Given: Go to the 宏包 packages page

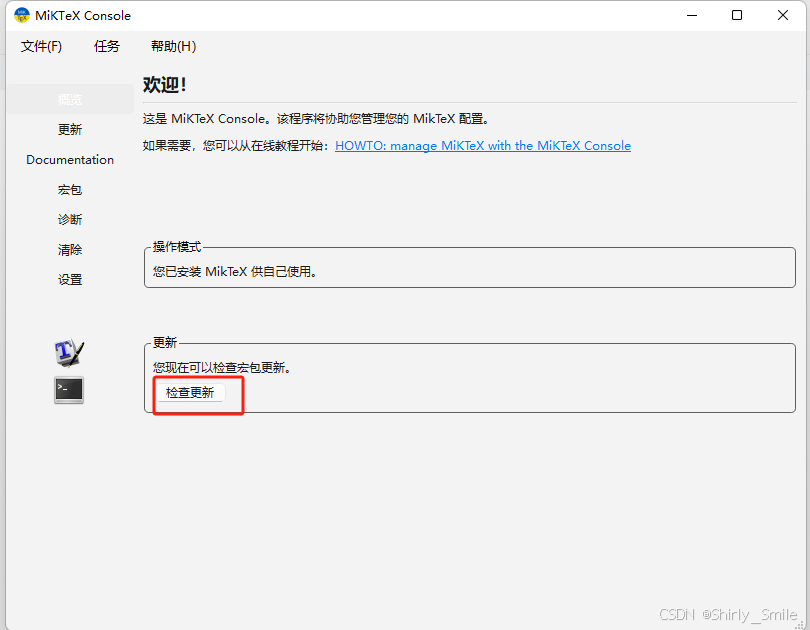Looking at the screenshot, I should pyautogui.click(x=70, y=190).
